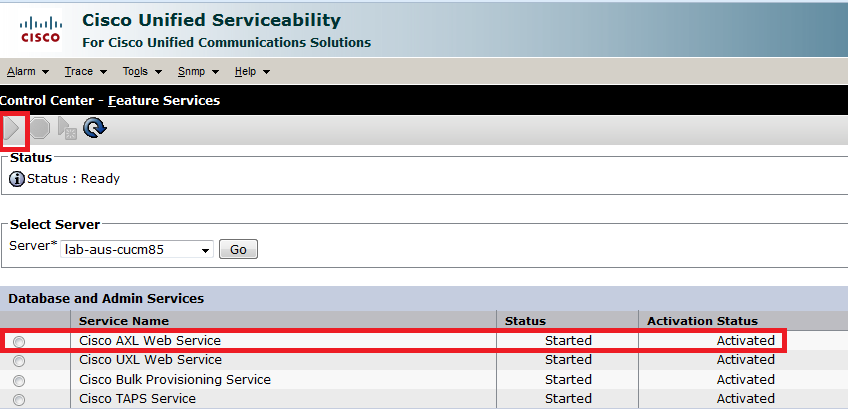Click Cisco TAPS Service name

137,399
